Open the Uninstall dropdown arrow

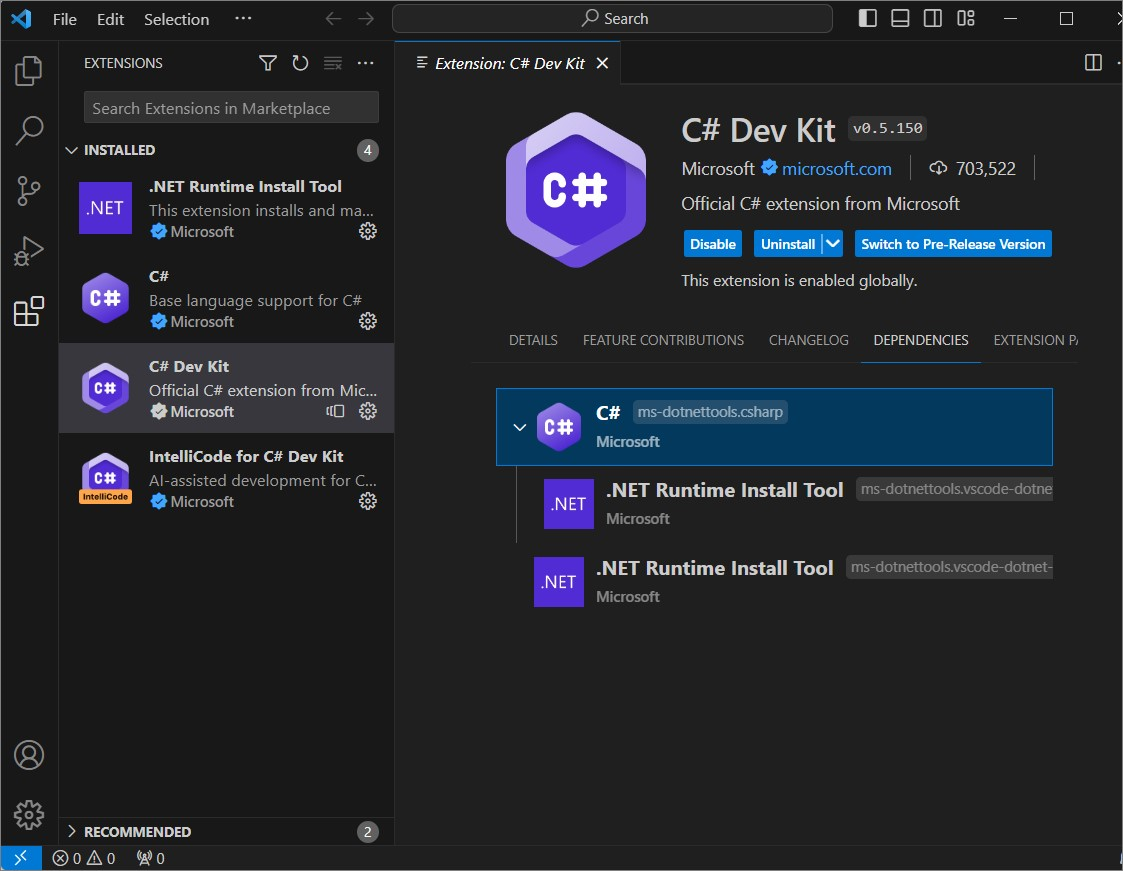click(832, 244)
